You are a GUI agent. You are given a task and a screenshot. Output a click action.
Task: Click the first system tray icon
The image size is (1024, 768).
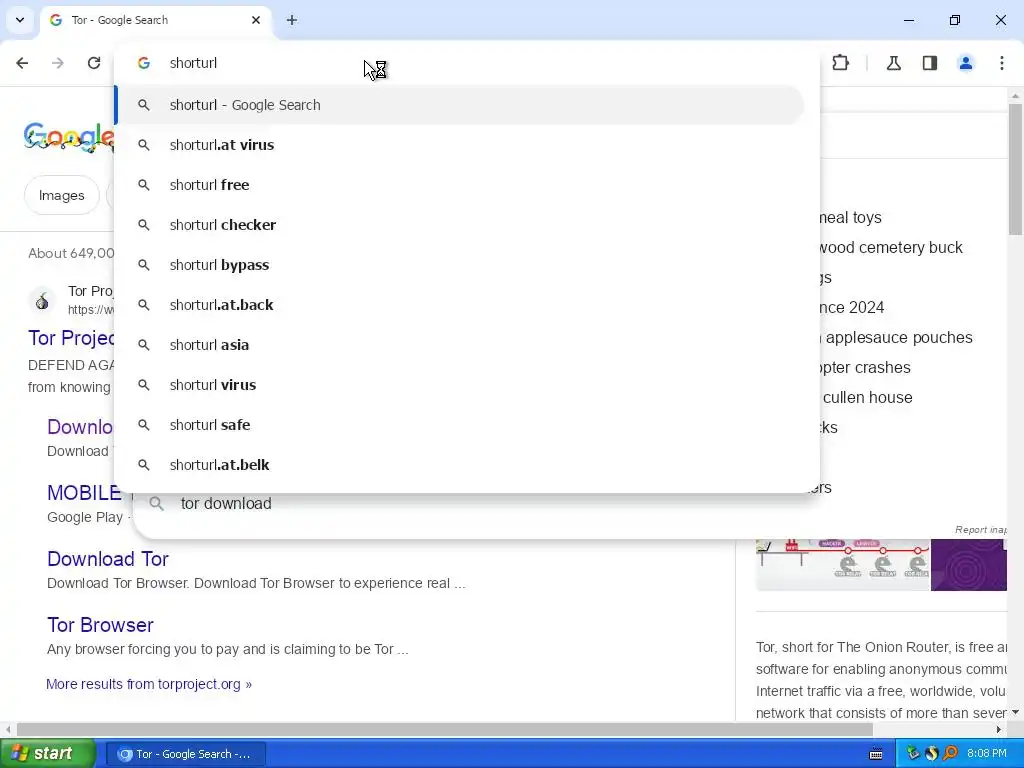click(913, 754)
